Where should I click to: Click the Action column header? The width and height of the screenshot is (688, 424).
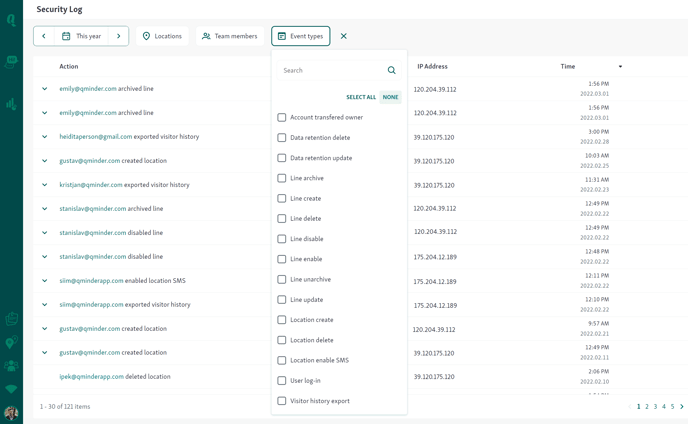[68, 66]
